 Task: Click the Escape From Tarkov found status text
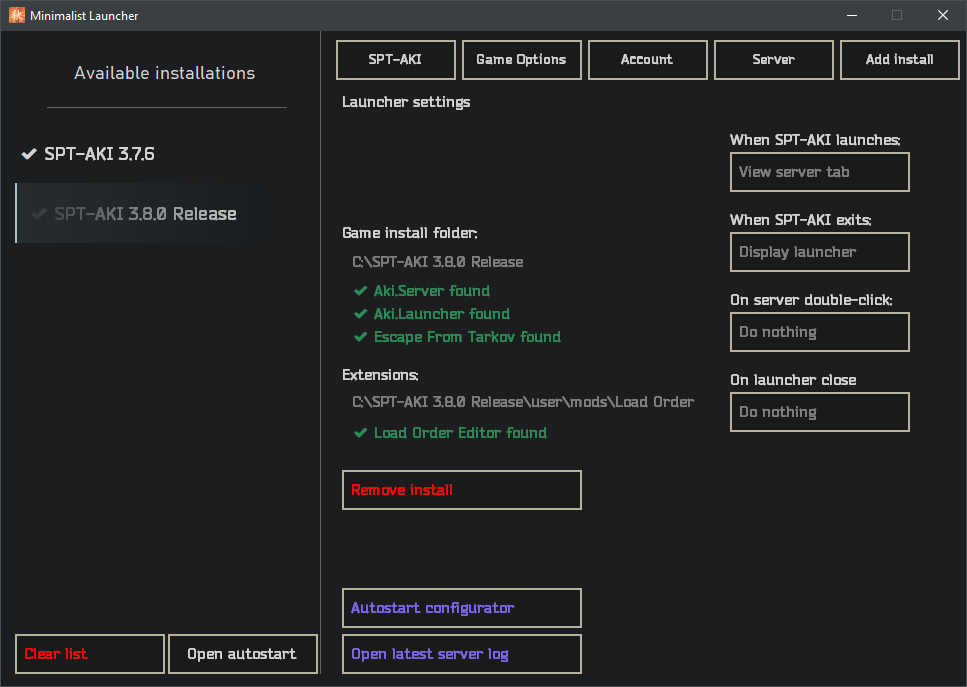(467, 337)
